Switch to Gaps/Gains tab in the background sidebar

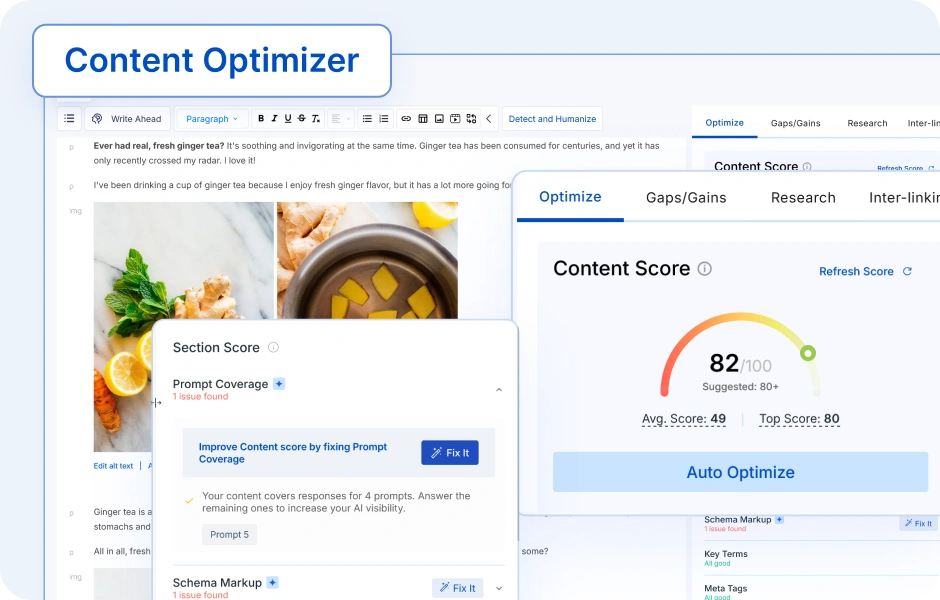[x=795, y=123]
